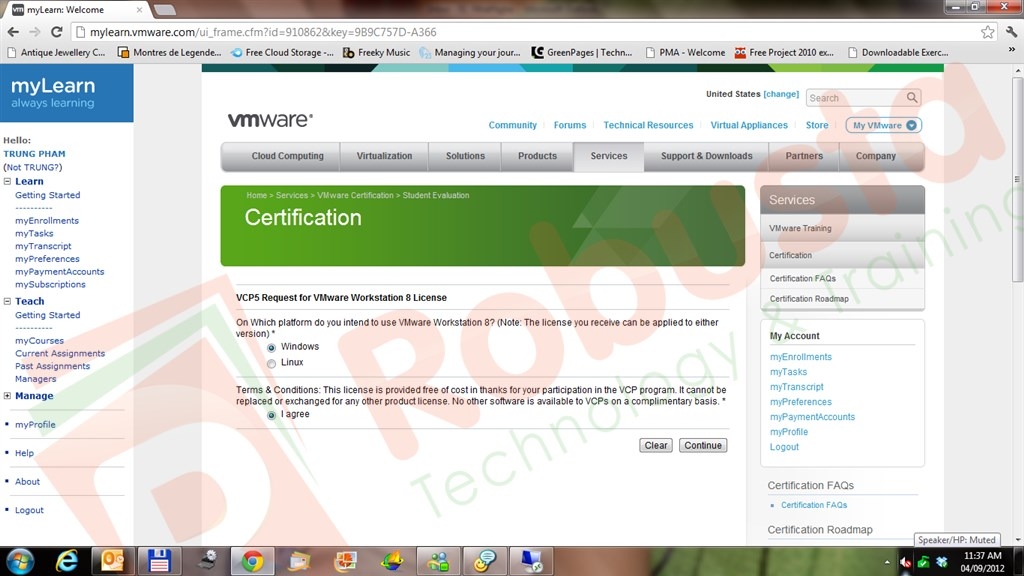Click Logout in the My Account panel
This screenshot has width=1024, height=576.
tap(784, 447)
